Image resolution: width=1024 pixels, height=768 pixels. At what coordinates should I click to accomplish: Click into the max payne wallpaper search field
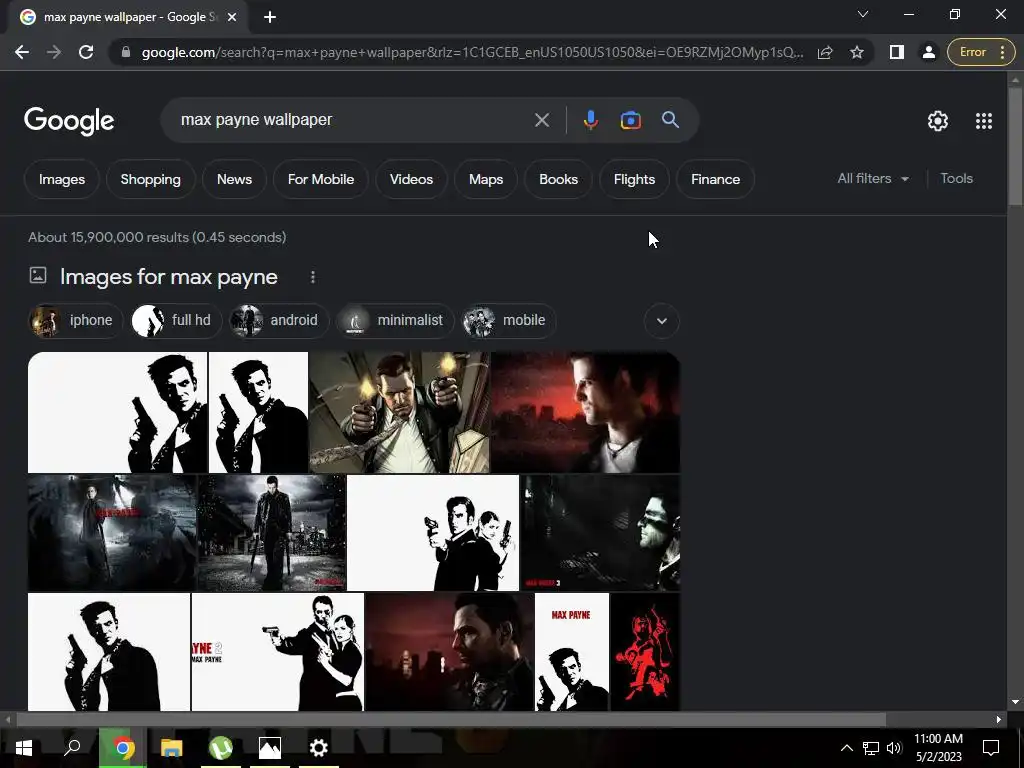353,120
